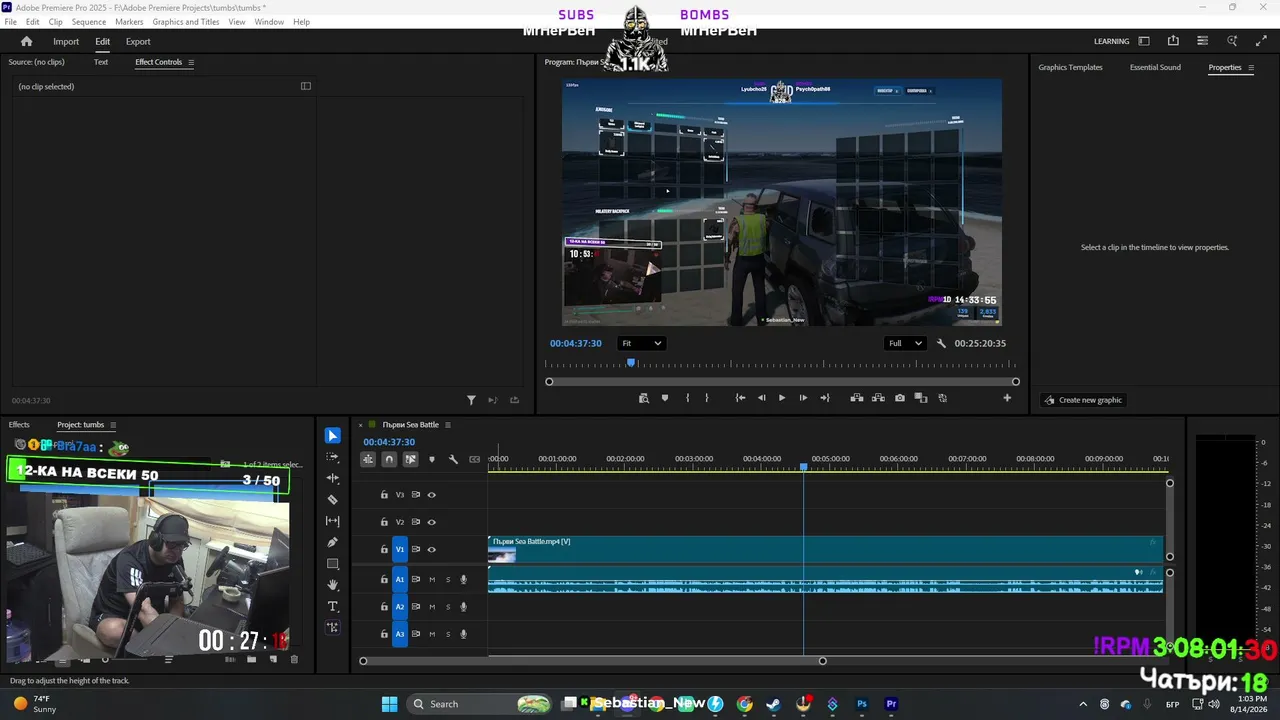Solo audio track A2
This screenshot has height=720, width=1280.
coord(448,607)
